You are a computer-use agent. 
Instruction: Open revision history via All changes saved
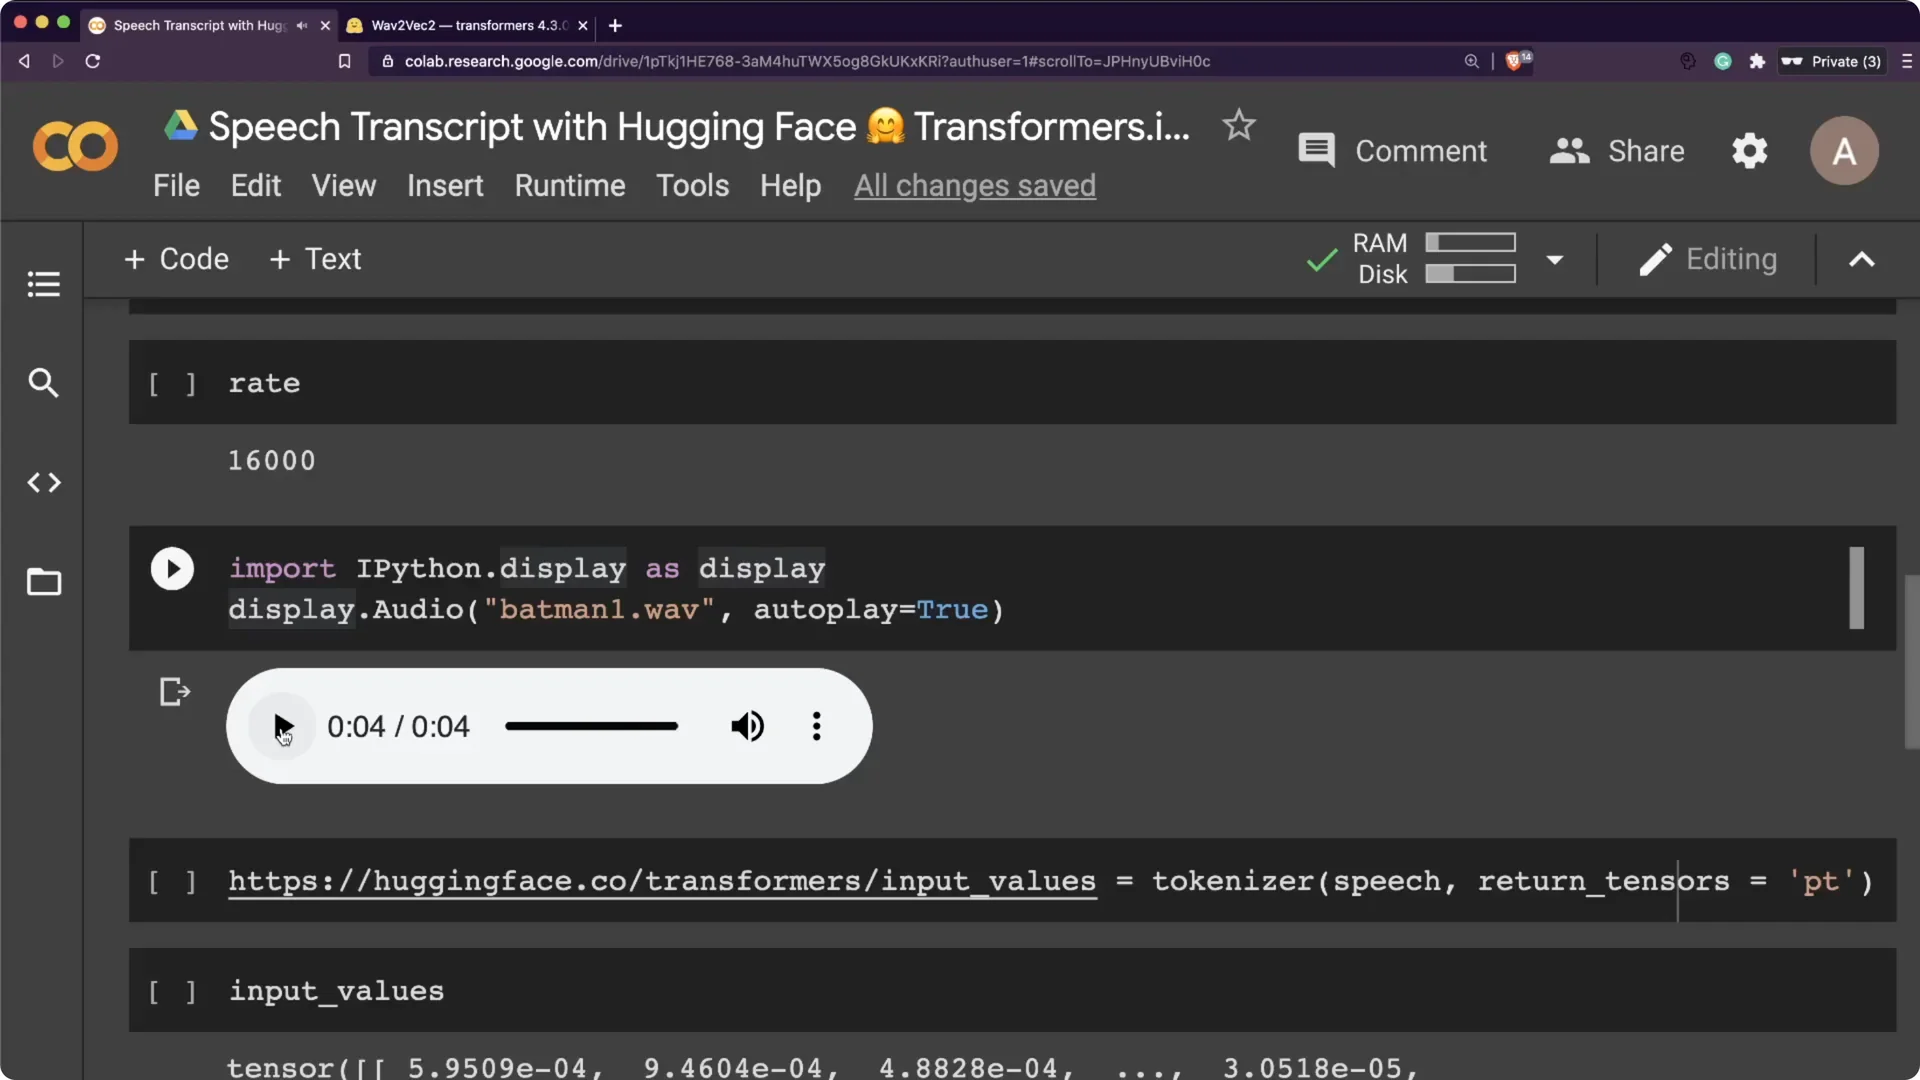click(x=975, y=185)
